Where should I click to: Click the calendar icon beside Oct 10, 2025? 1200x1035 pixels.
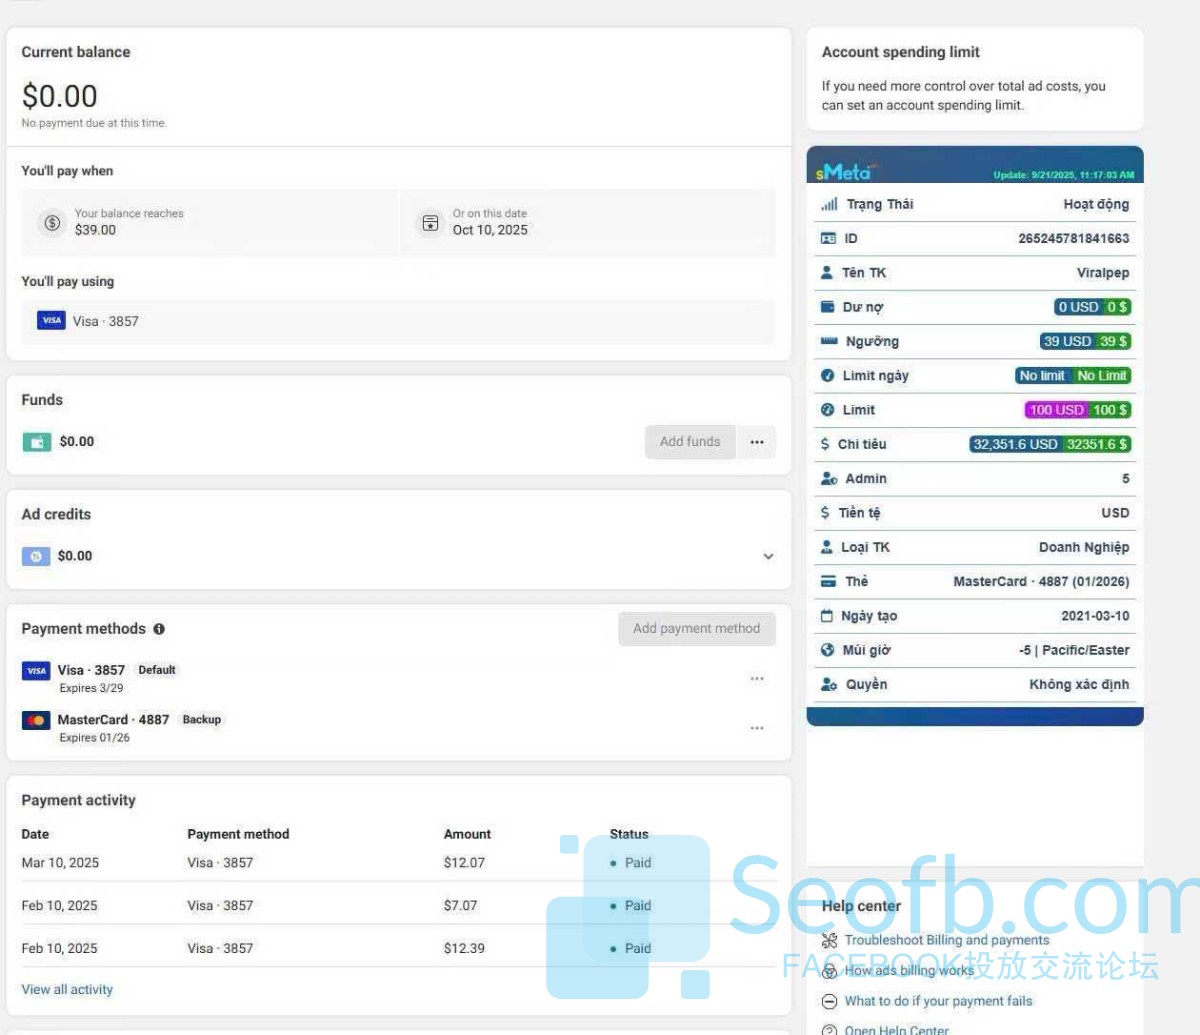[x=430, y=223]
